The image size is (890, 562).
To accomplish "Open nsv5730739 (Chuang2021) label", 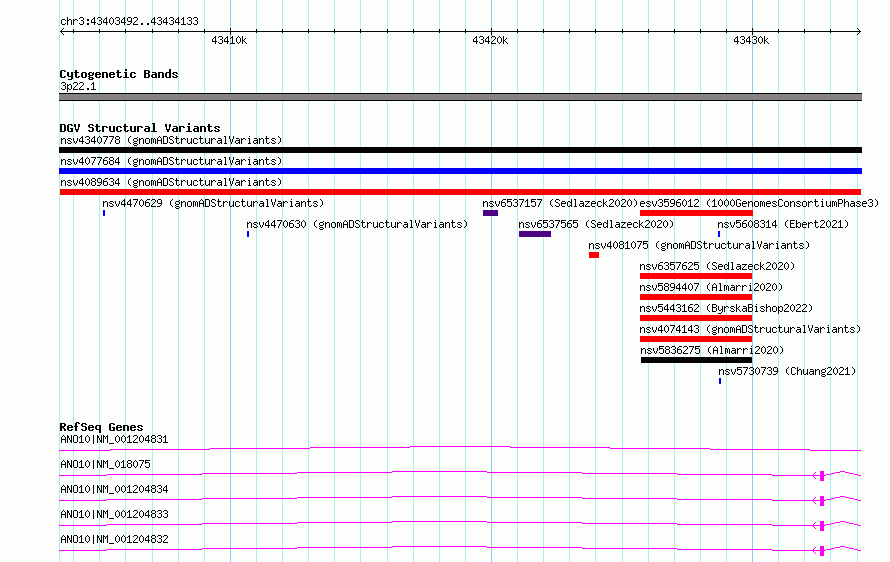I will tap(787, 371).
